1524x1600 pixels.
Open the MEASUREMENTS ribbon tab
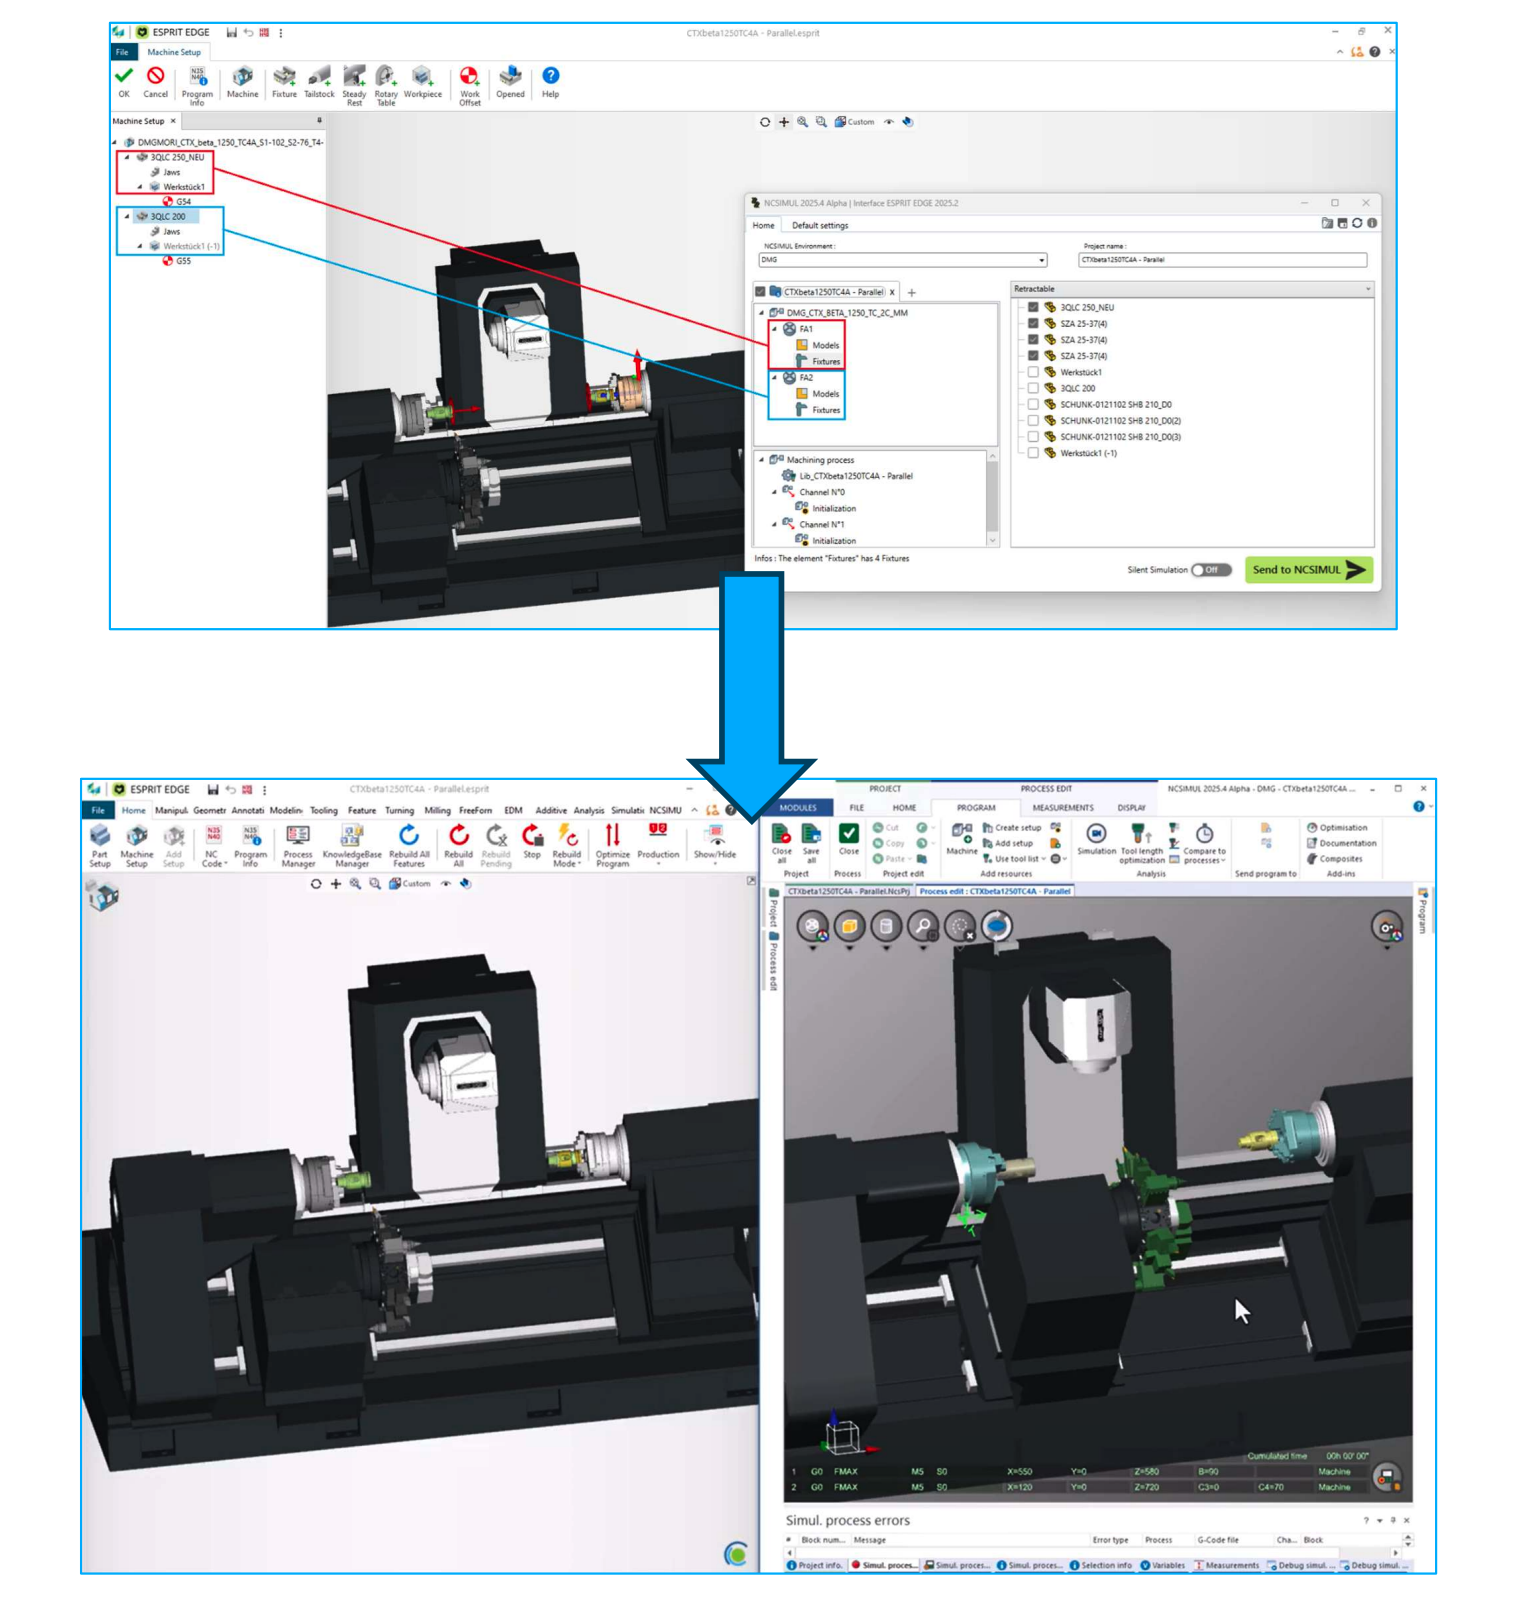point(1062,808)
